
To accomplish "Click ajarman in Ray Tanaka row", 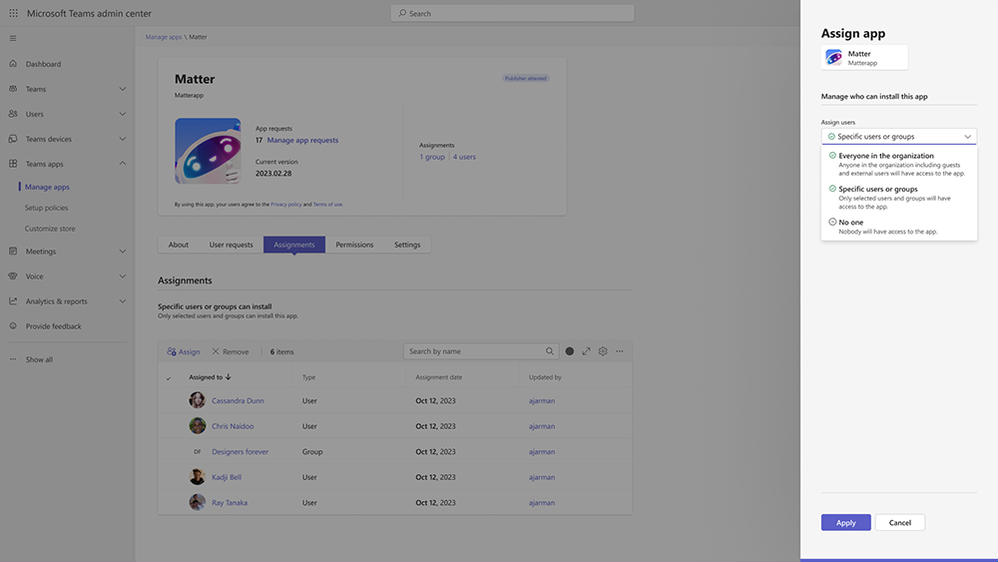I will 542,502.
